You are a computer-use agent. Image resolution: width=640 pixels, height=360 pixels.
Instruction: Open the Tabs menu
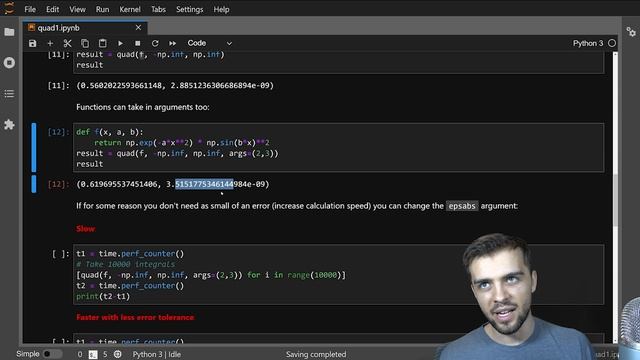point(158,9)
